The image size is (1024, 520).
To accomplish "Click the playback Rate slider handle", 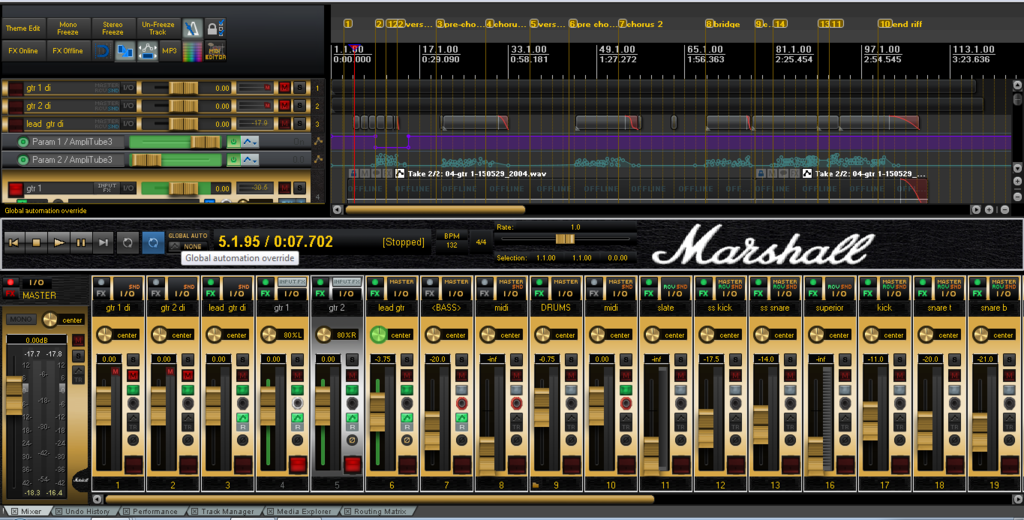I will pos(565,239).
